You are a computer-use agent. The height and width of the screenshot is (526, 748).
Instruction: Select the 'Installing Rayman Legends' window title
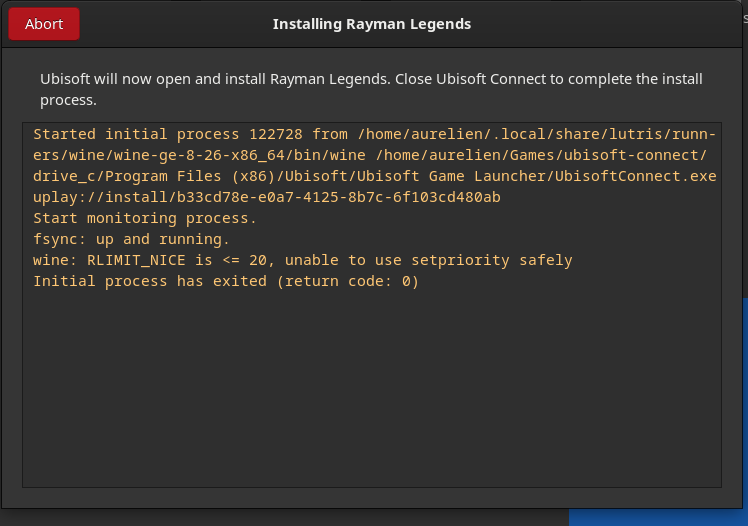coord(372,24)
